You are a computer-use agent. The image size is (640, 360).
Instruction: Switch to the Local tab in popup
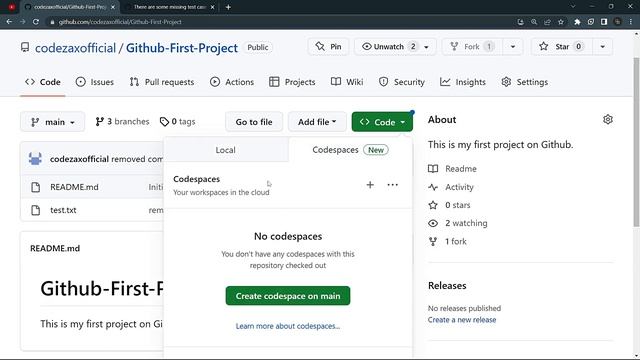pyautogui.click(x=226, y=150)
